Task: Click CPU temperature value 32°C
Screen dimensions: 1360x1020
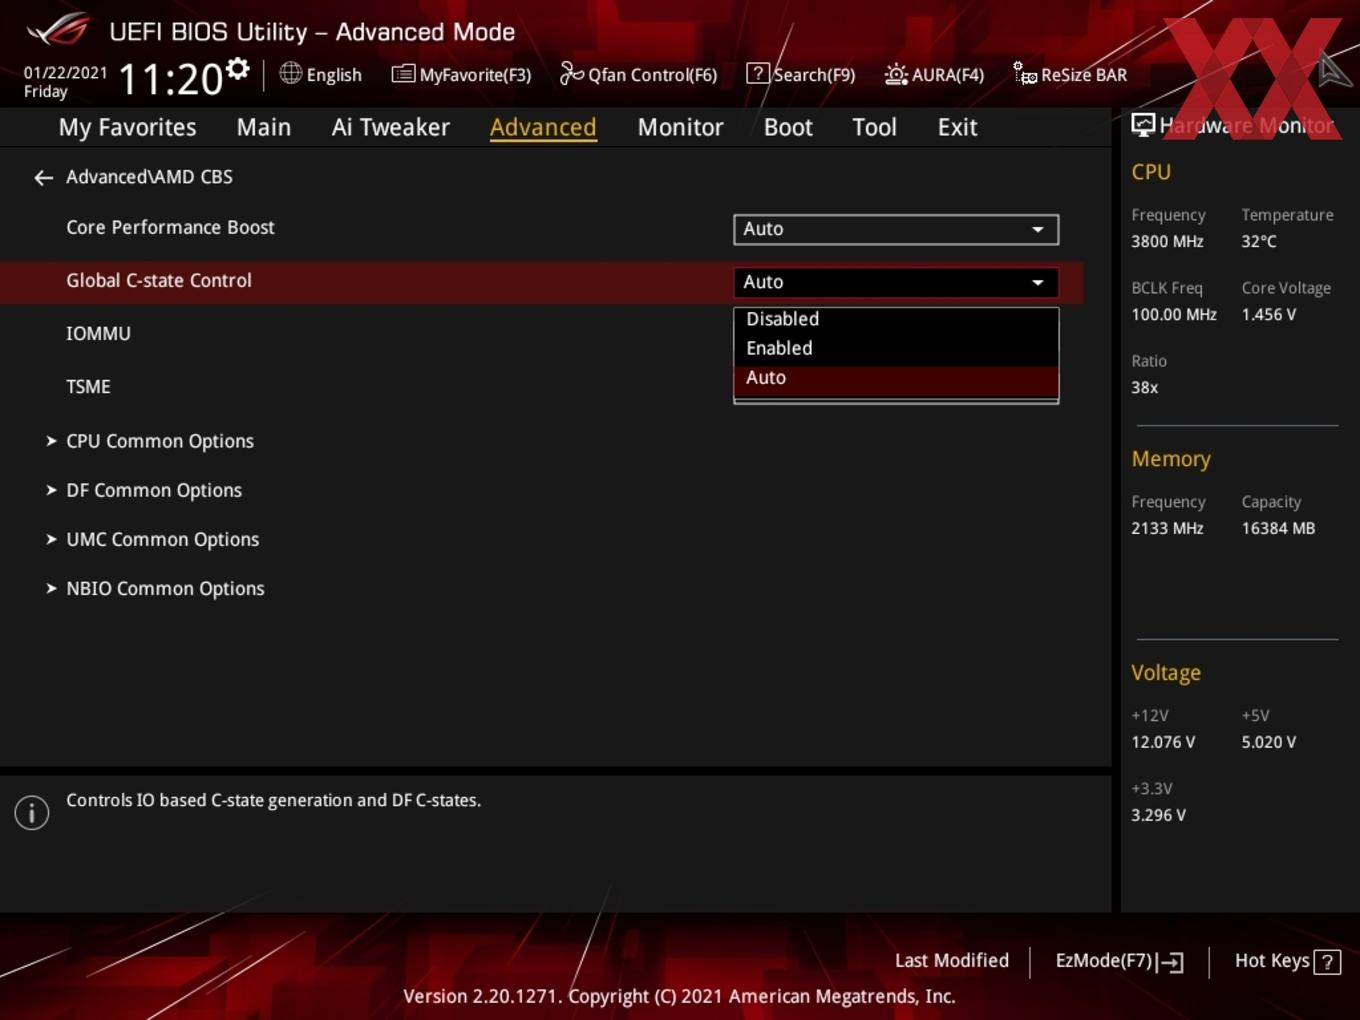Action: [1259, 241]
